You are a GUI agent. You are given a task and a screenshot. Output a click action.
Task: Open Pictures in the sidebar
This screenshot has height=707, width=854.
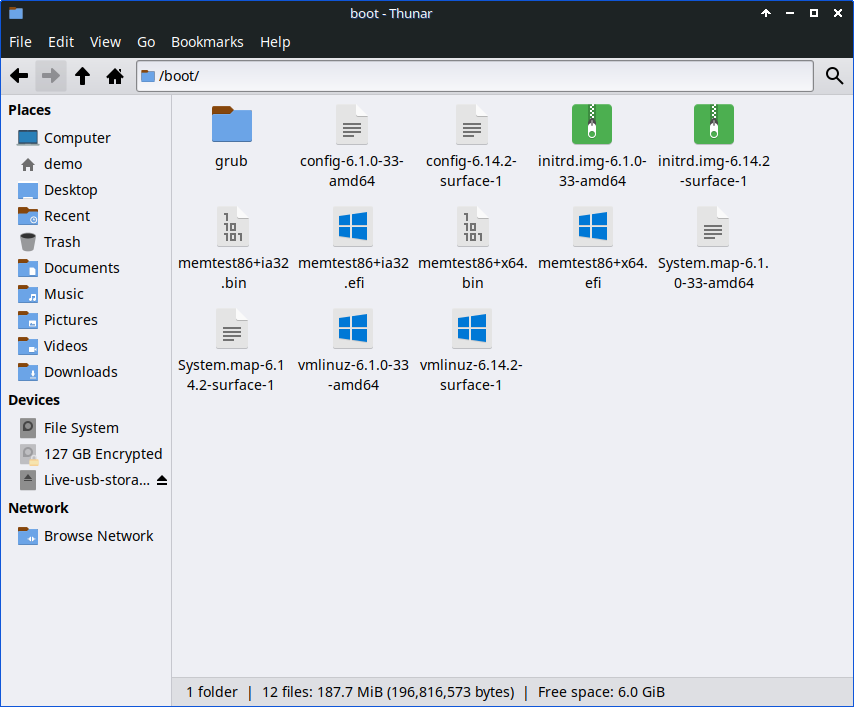(86, 320)
